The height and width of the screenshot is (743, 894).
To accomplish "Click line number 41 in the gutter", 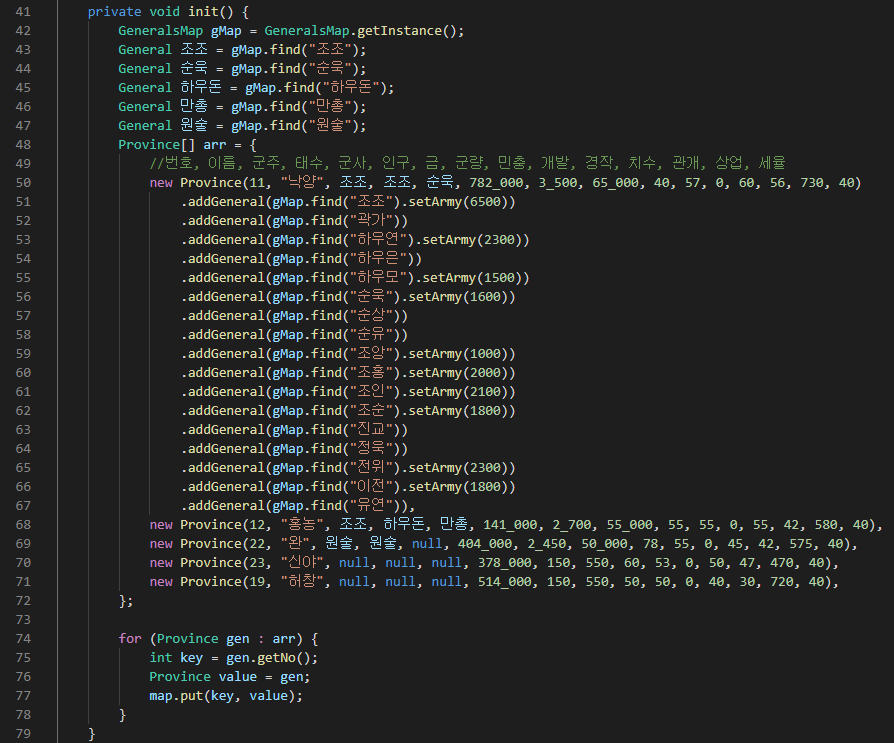I will point(23,12).
